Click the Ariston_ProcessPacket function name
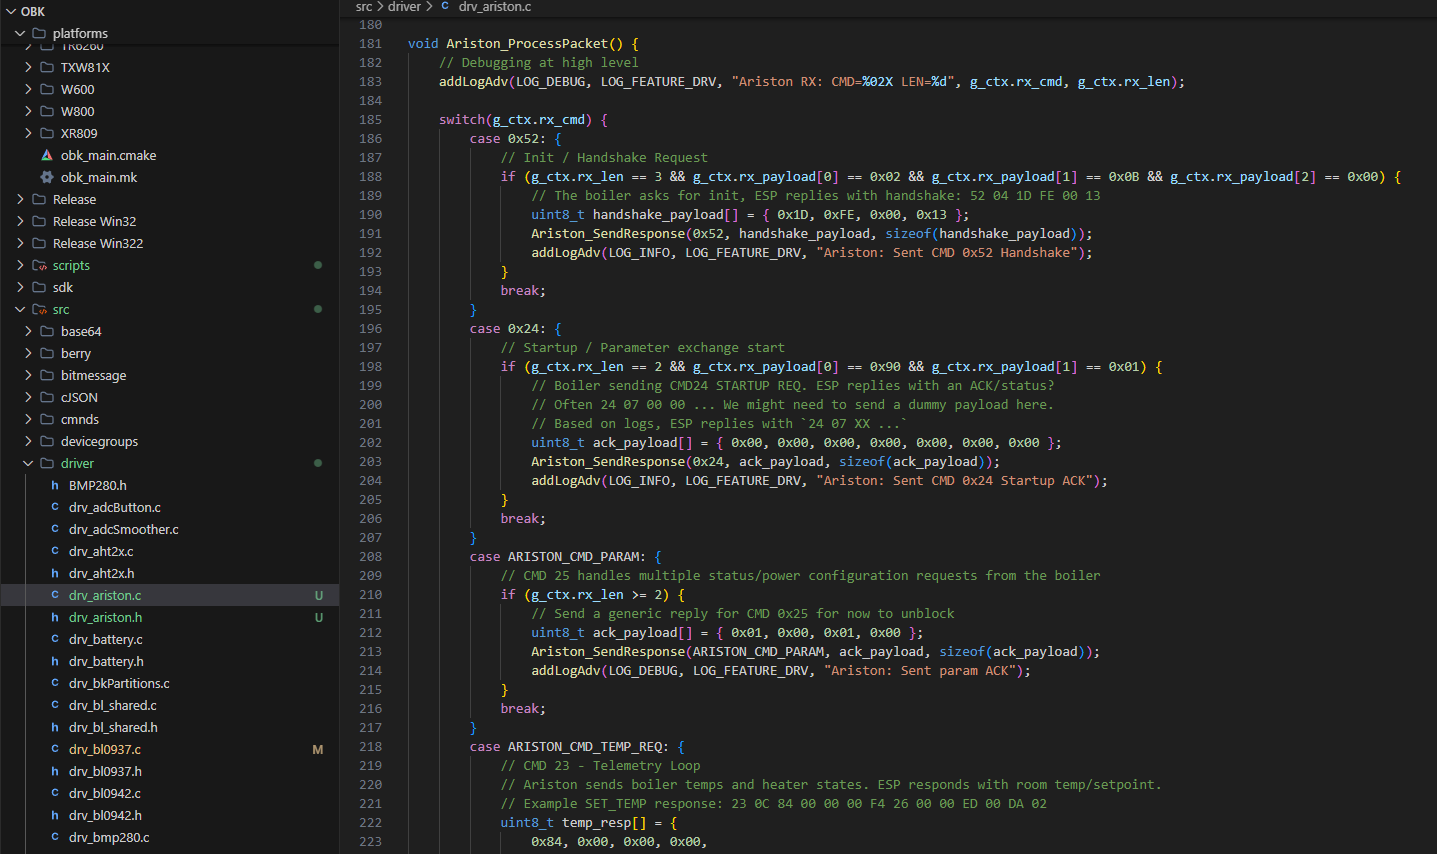The image size is (1437, 854). (x=526, y=44)
